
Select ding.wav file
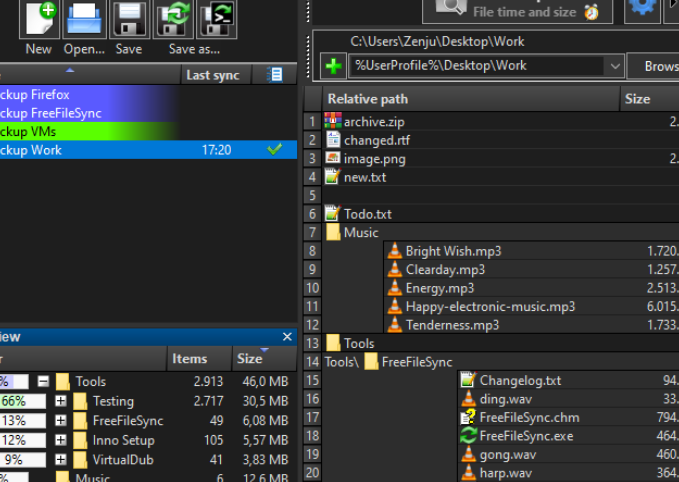(x=569, y=399)
